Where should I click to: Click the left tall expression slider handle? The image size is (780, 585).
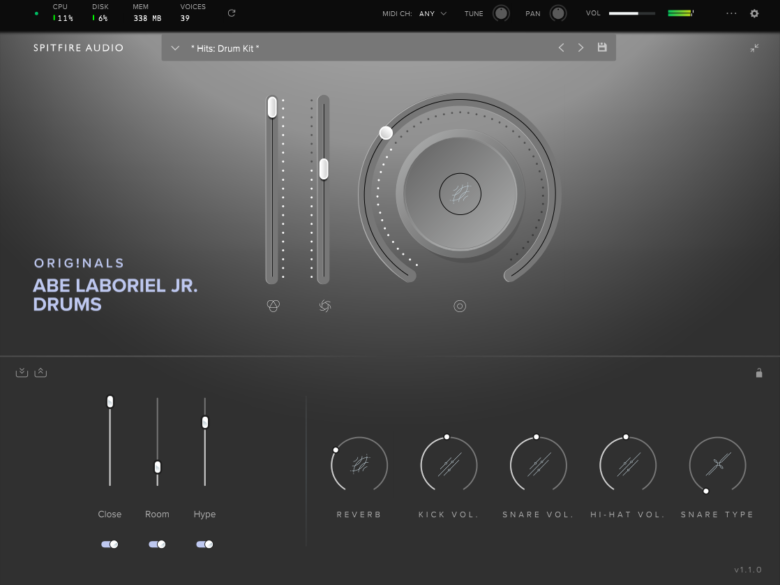(272, 107)
